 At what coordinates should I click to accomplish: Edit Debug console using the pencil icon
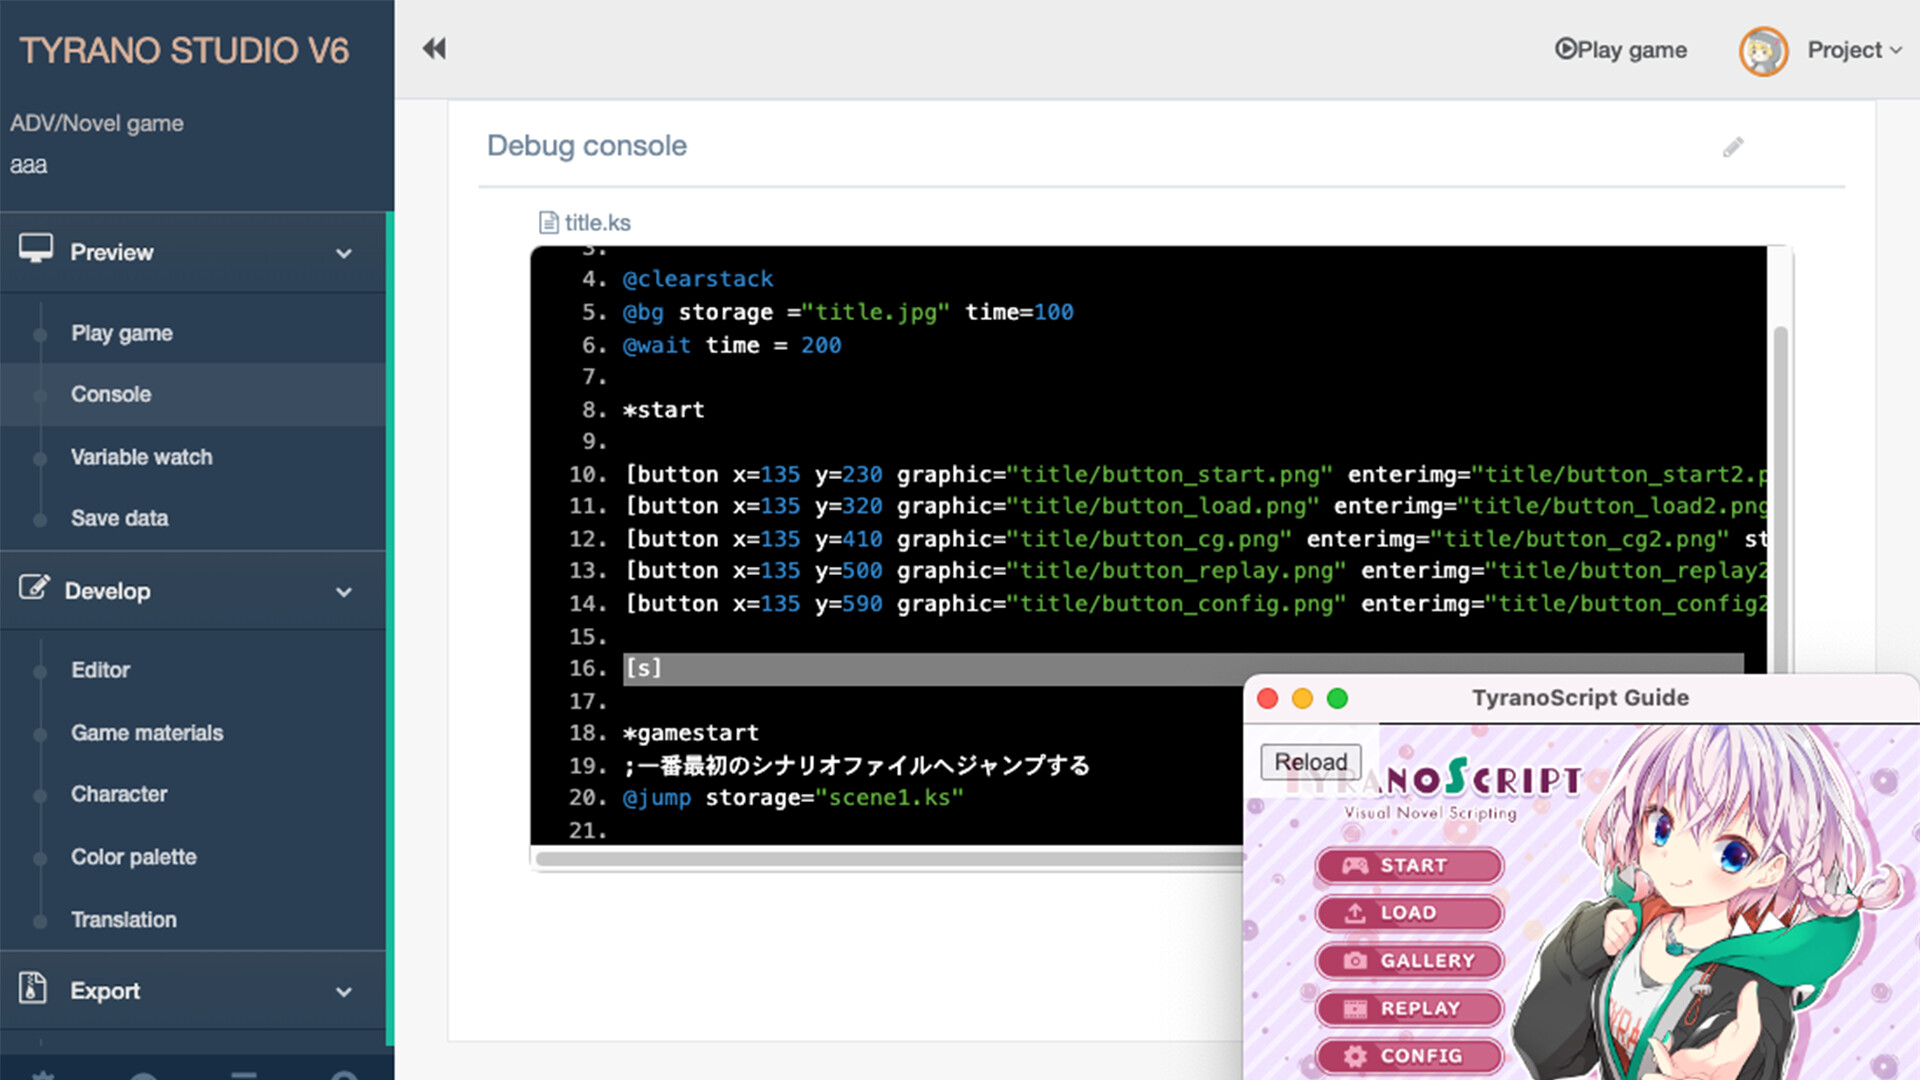[x=1733, y=146]
